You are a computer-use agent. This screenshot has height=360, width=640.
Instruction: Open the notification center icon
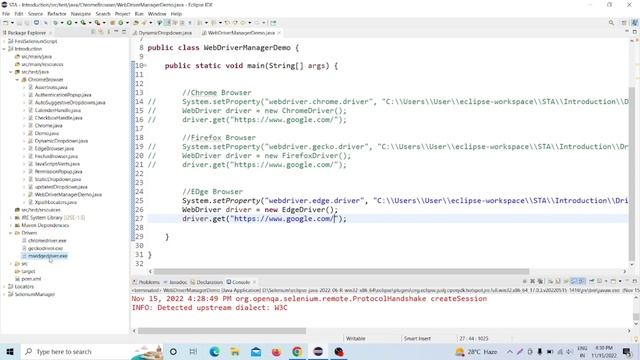click(627, 351)
